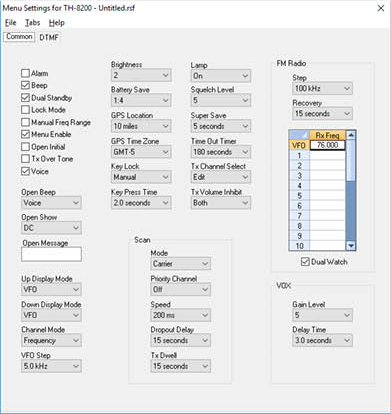Open the Dropout Delay dropdown

[180, 340]
